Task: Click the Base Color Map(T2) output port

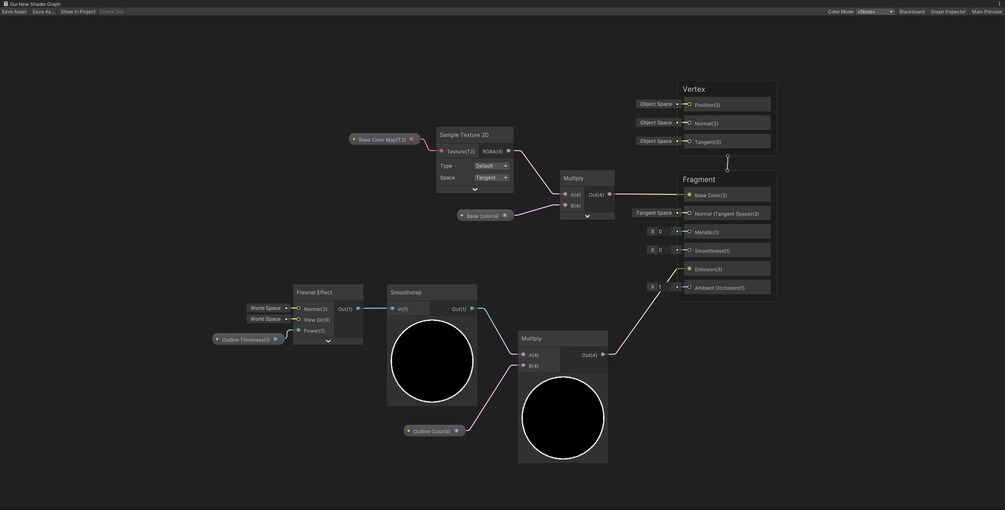Action: (411, 139)
